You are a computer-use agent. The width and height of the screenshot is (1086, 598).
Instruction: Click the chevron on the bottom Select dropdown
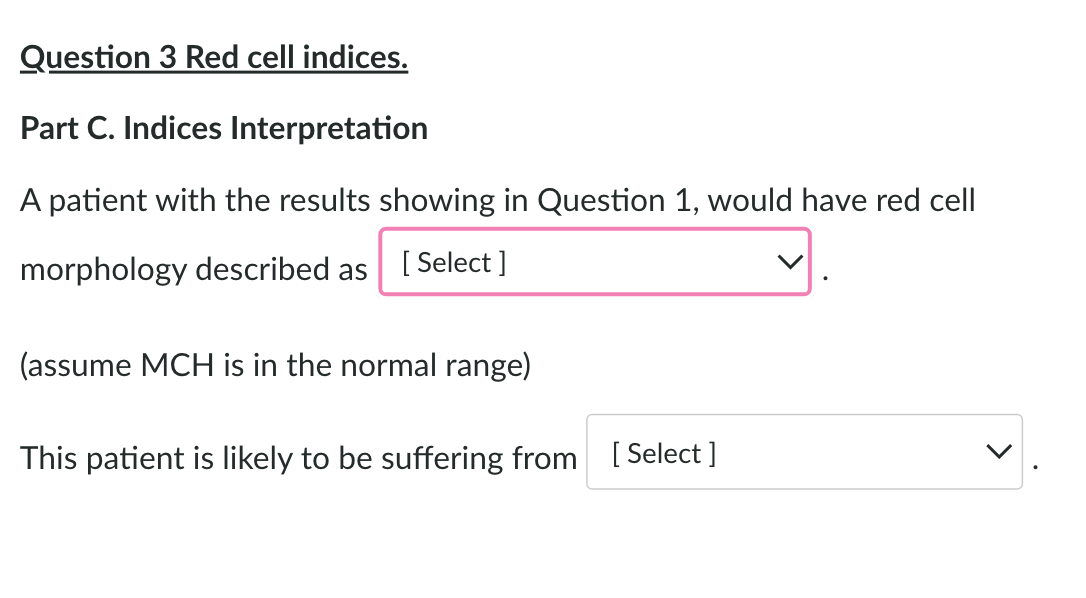coord(998,452)
